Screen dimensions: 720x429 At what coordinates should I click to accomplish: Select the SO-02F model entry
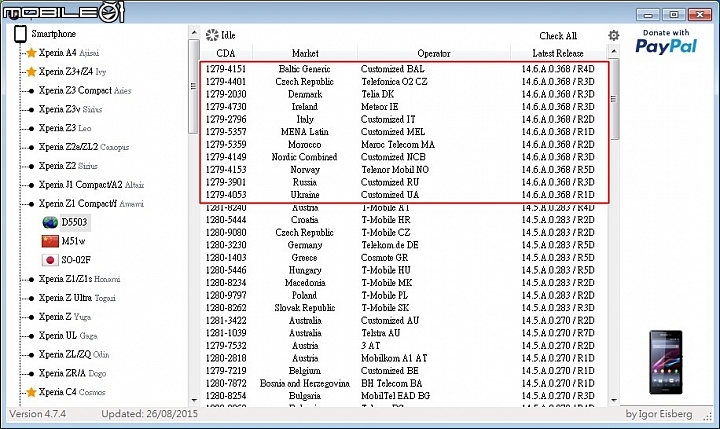tap(76, 260)
